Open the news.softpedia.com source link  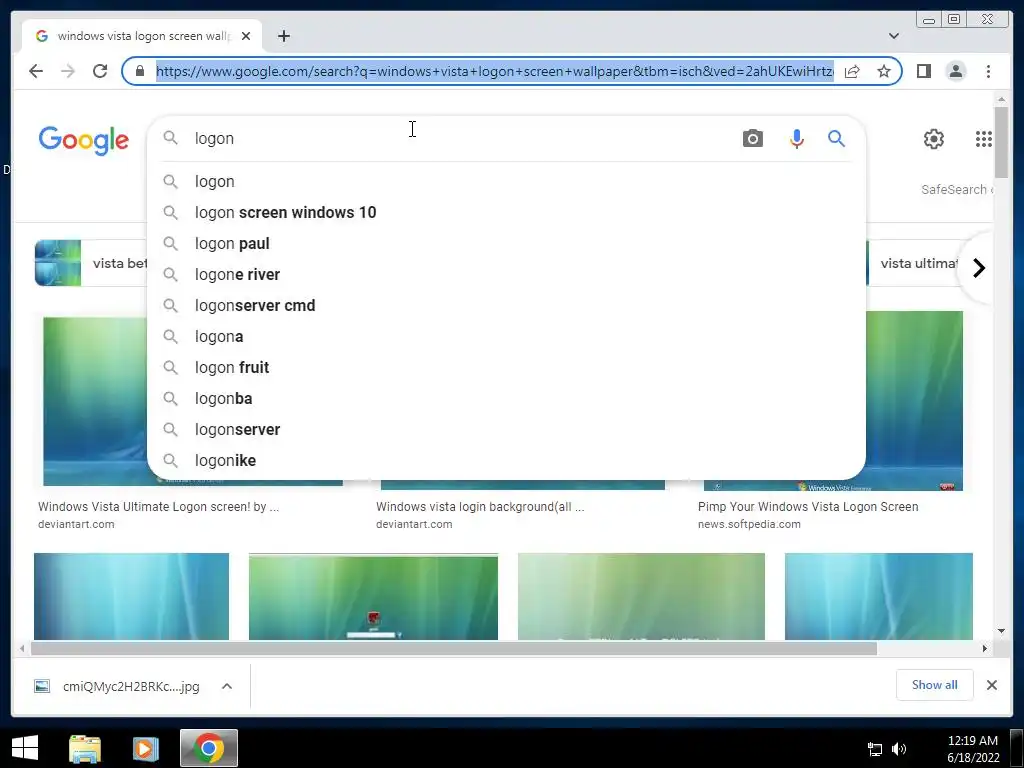point(749,524)
